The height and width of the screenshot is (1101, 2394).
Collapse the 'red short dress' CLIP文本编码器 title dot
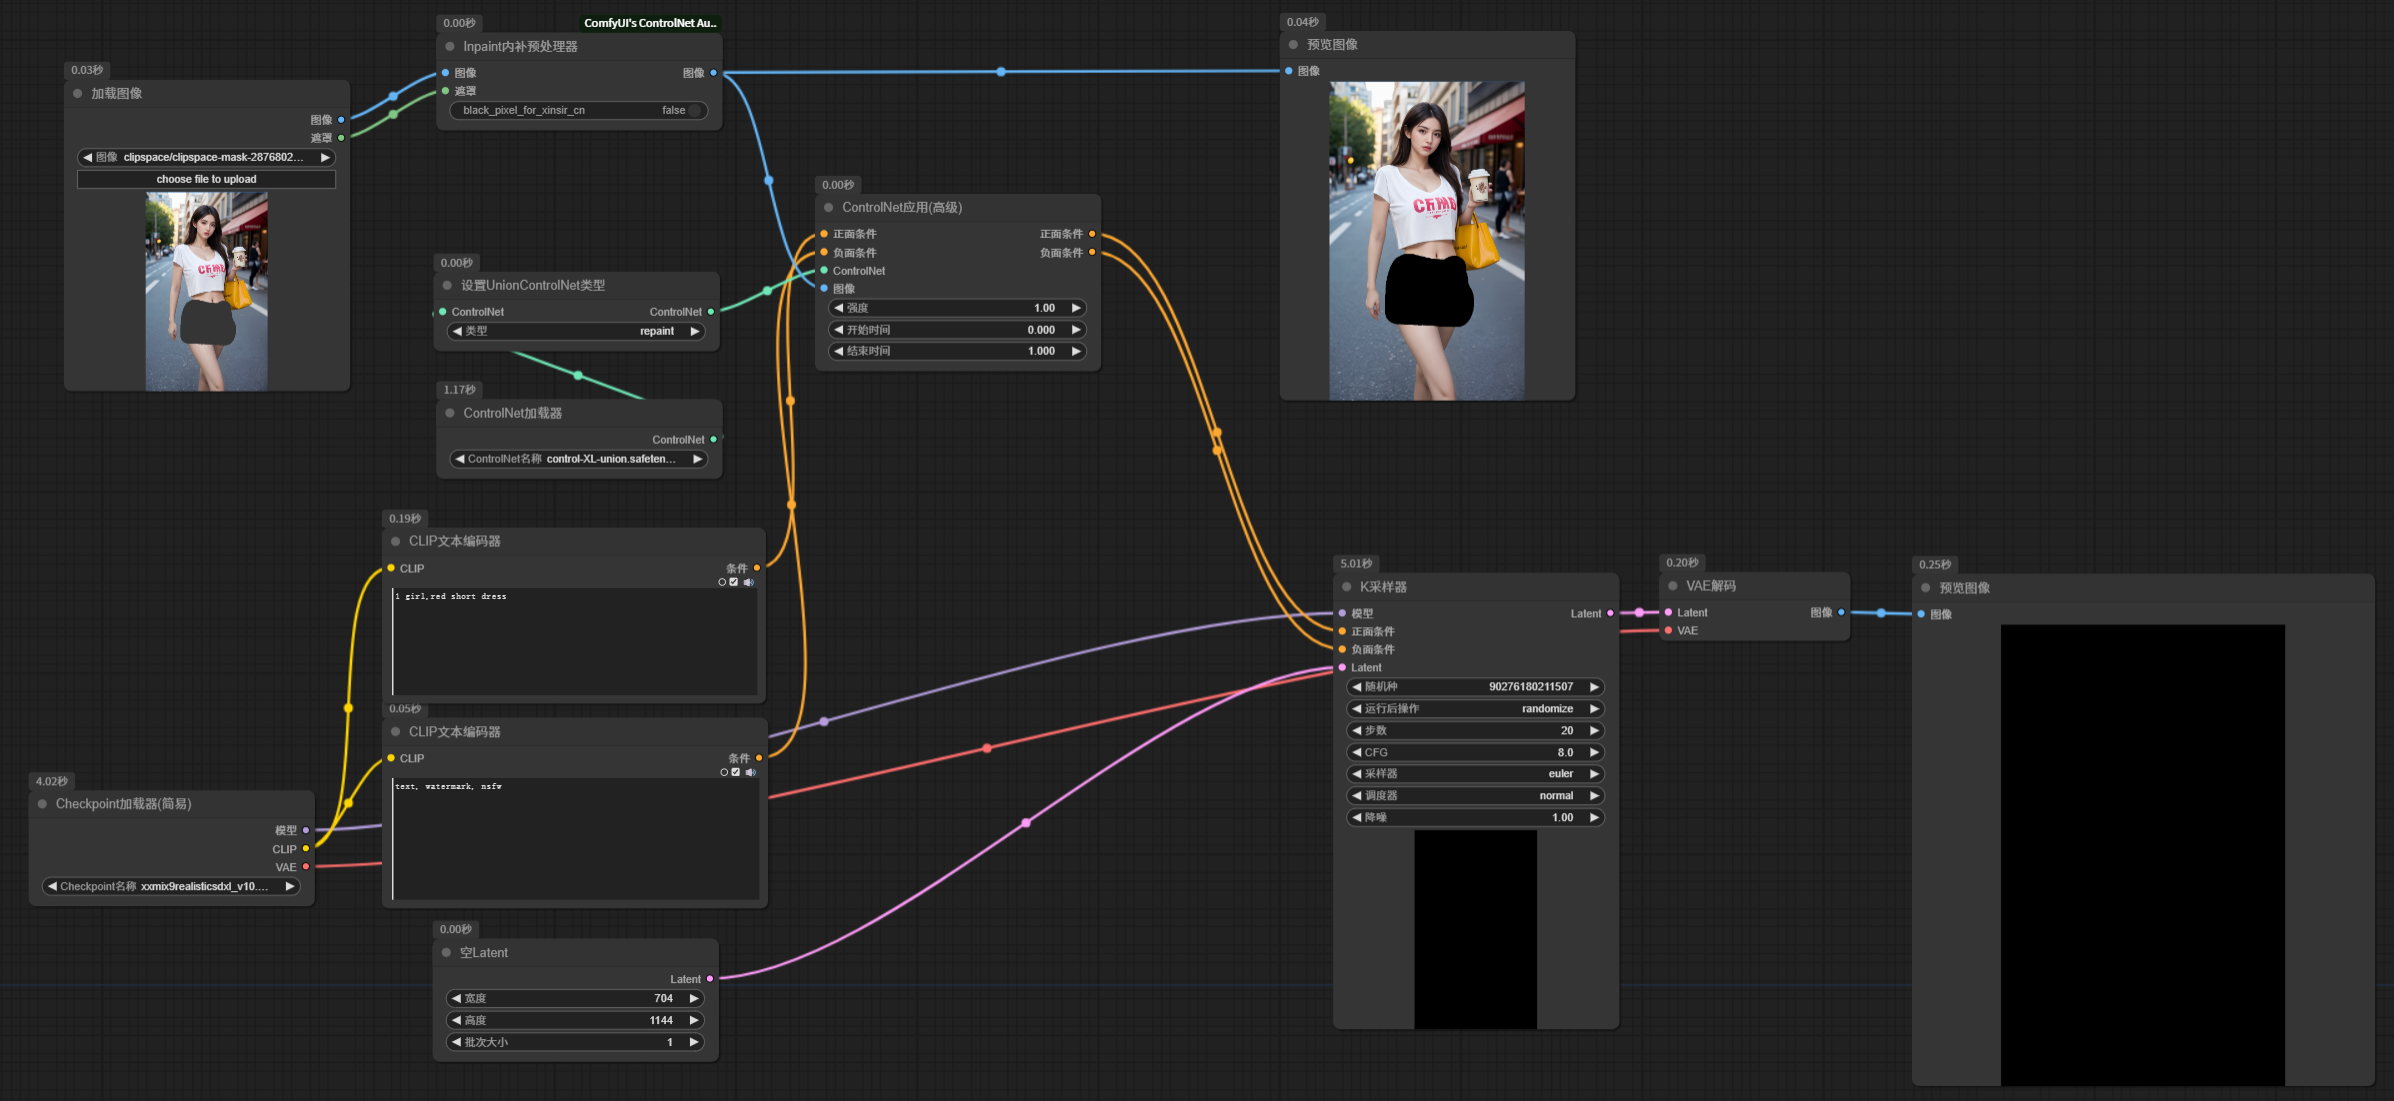pos(395,541)
